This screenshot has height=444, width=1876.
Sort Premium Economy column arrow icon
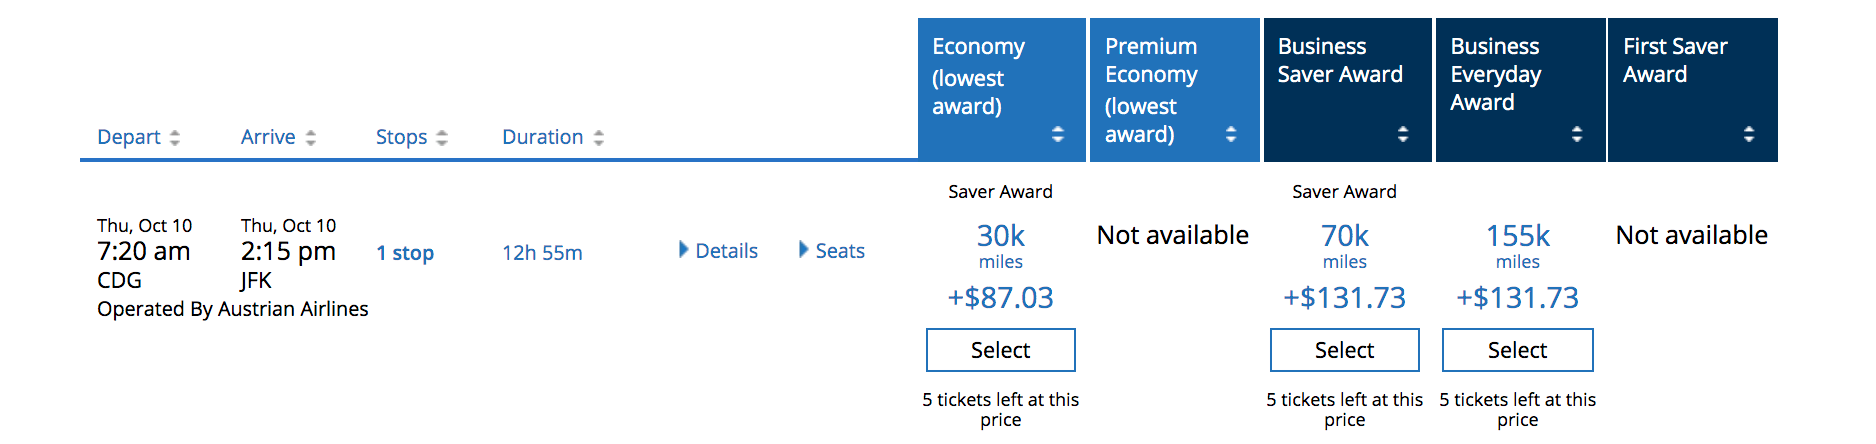click(1231, 134)
